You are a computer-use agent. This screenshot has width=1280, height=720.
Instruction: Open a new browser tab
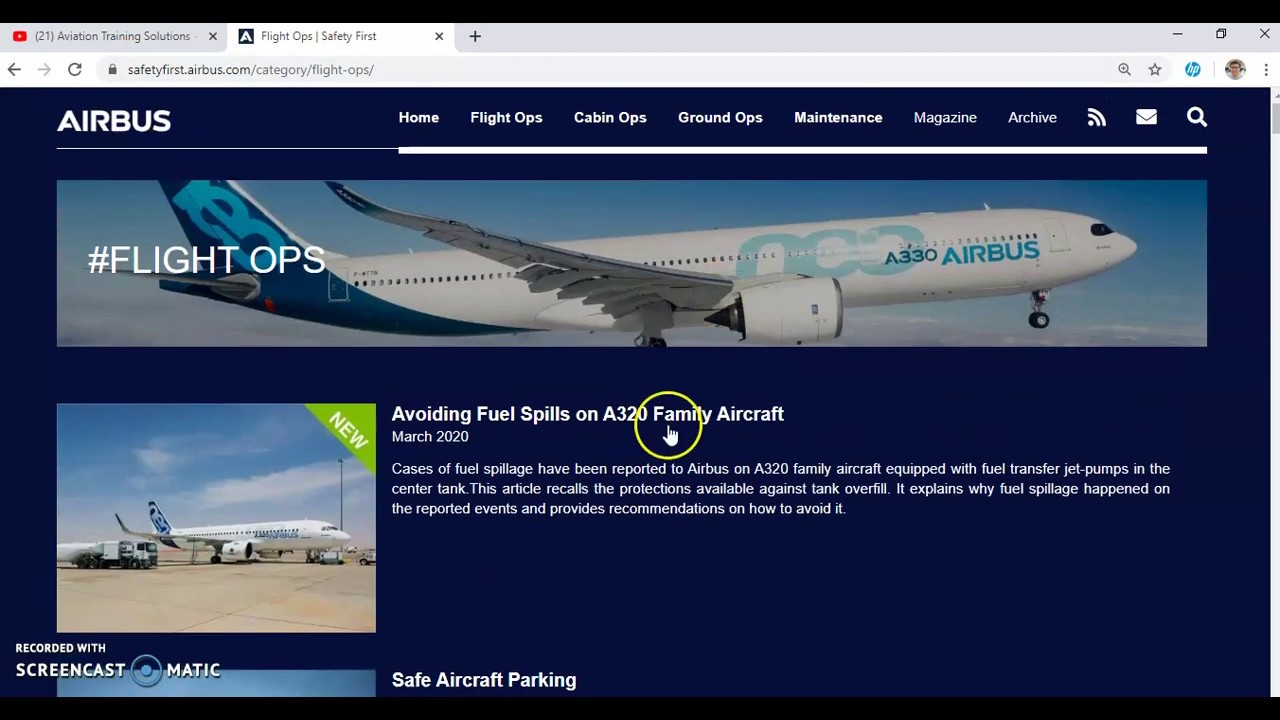[475, 36]
